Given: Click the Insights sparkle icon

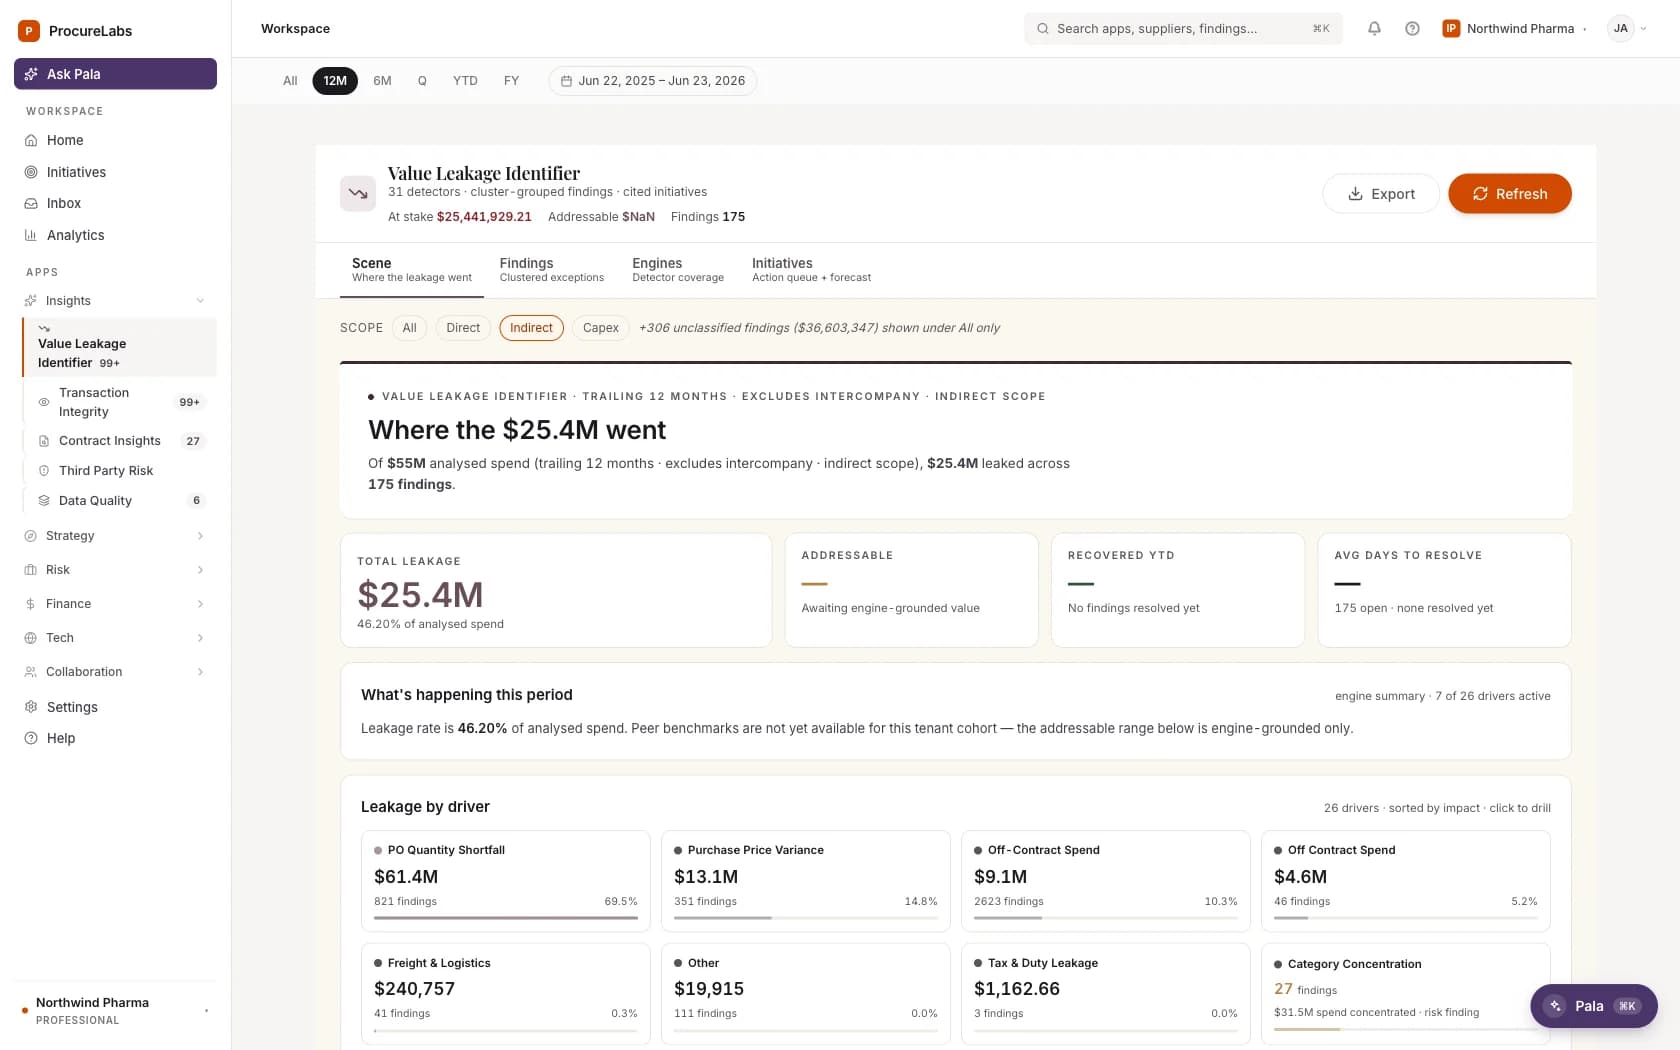Looking at the screenshot, I should (31, 301).
